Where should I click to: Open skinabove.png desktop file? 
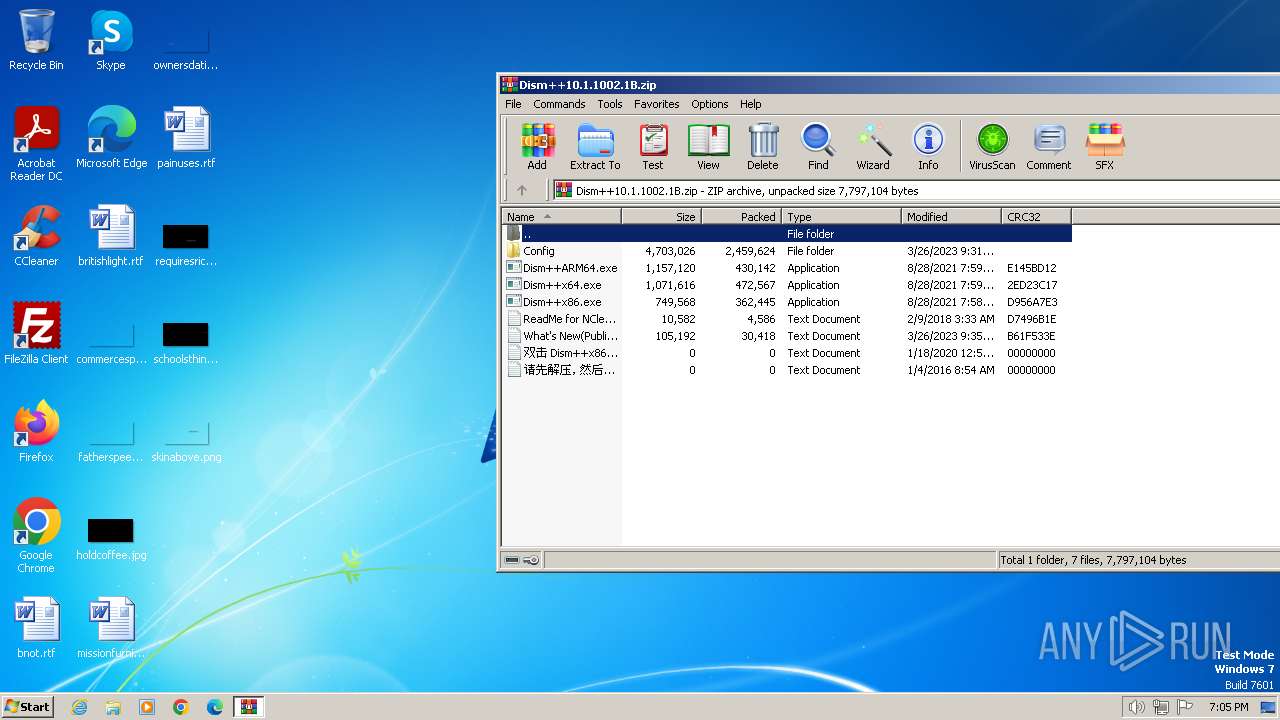tap(186, 440)
